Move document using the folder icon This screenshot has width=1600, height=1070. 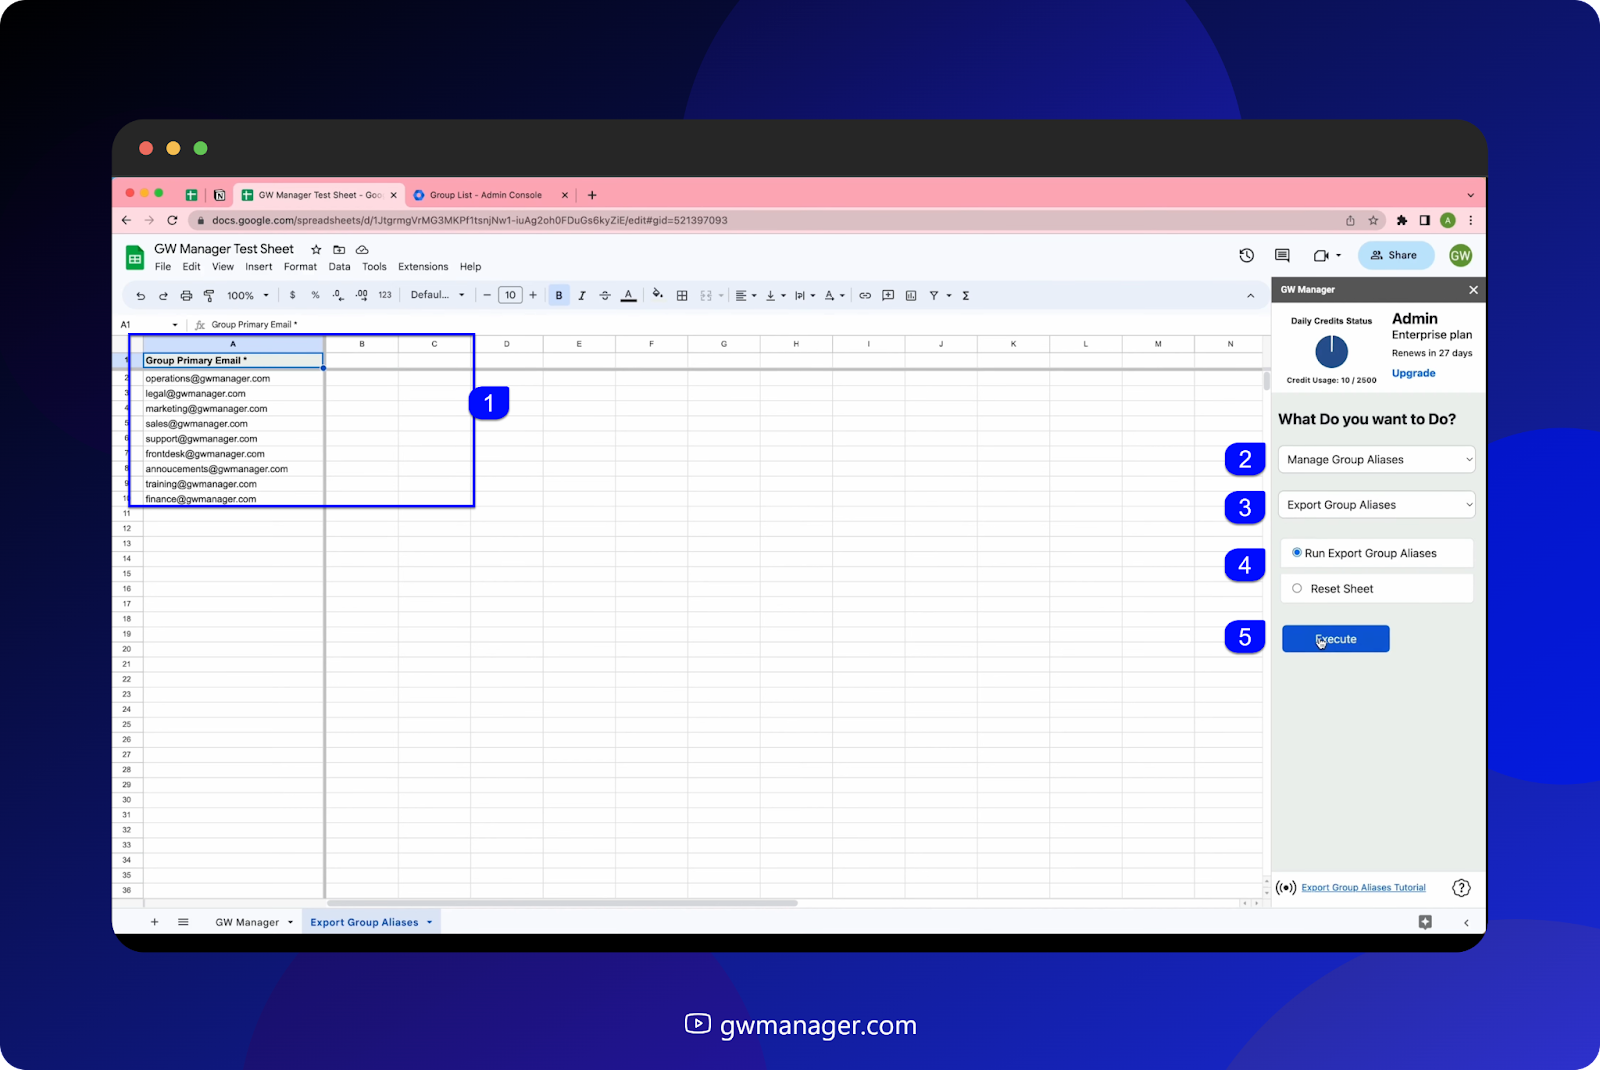point(339,250)
